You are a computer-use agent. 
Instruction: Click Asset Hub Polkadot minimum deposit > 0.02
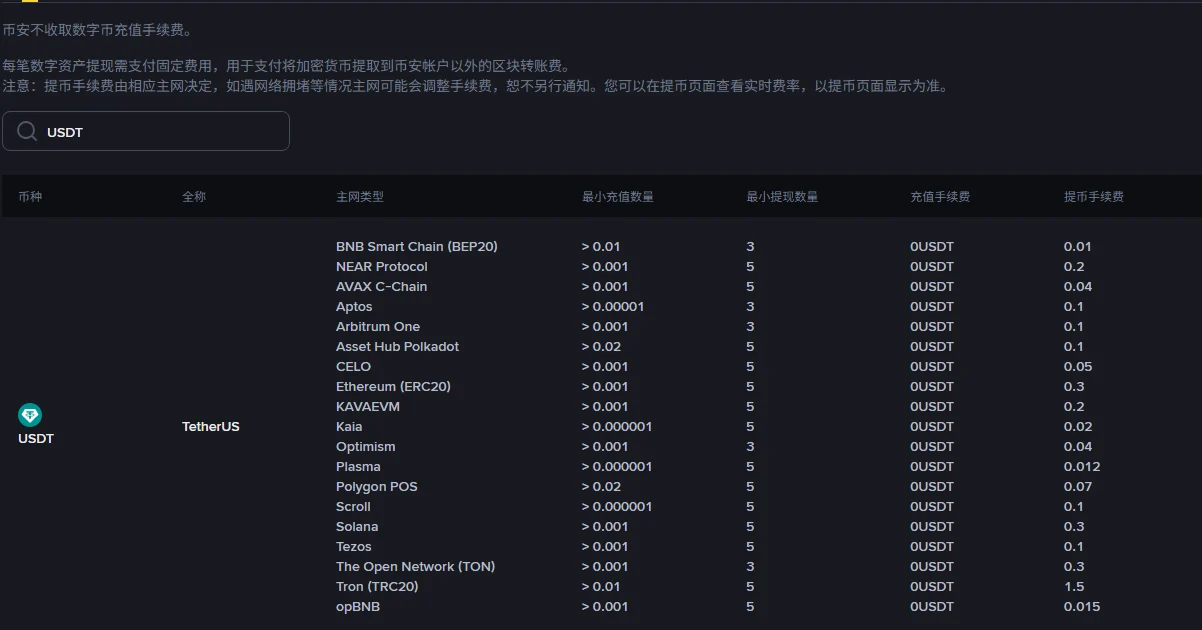point(601,347)
